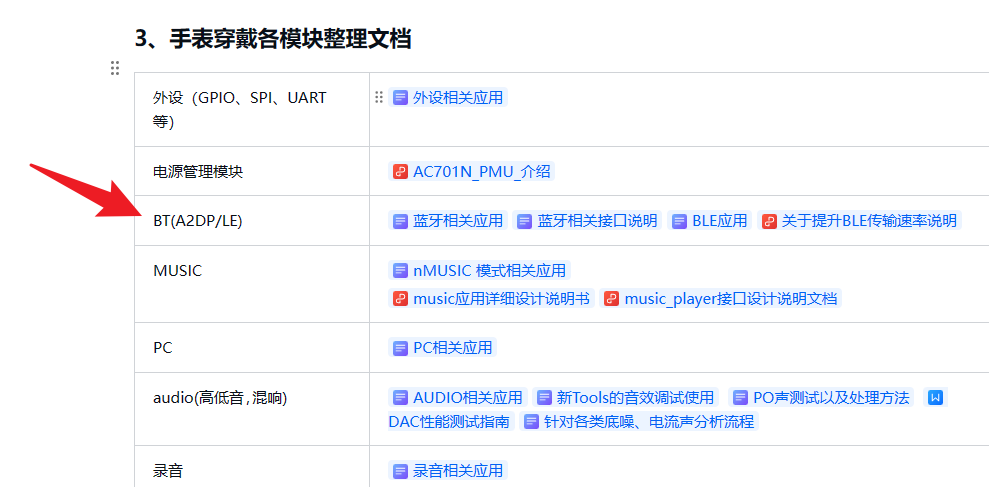The width and height of the screenshot is (989, 487).
Task: Click the cell 外设 (GPIO、SPI、UART 等)
Action: click(x=252, y=110)
